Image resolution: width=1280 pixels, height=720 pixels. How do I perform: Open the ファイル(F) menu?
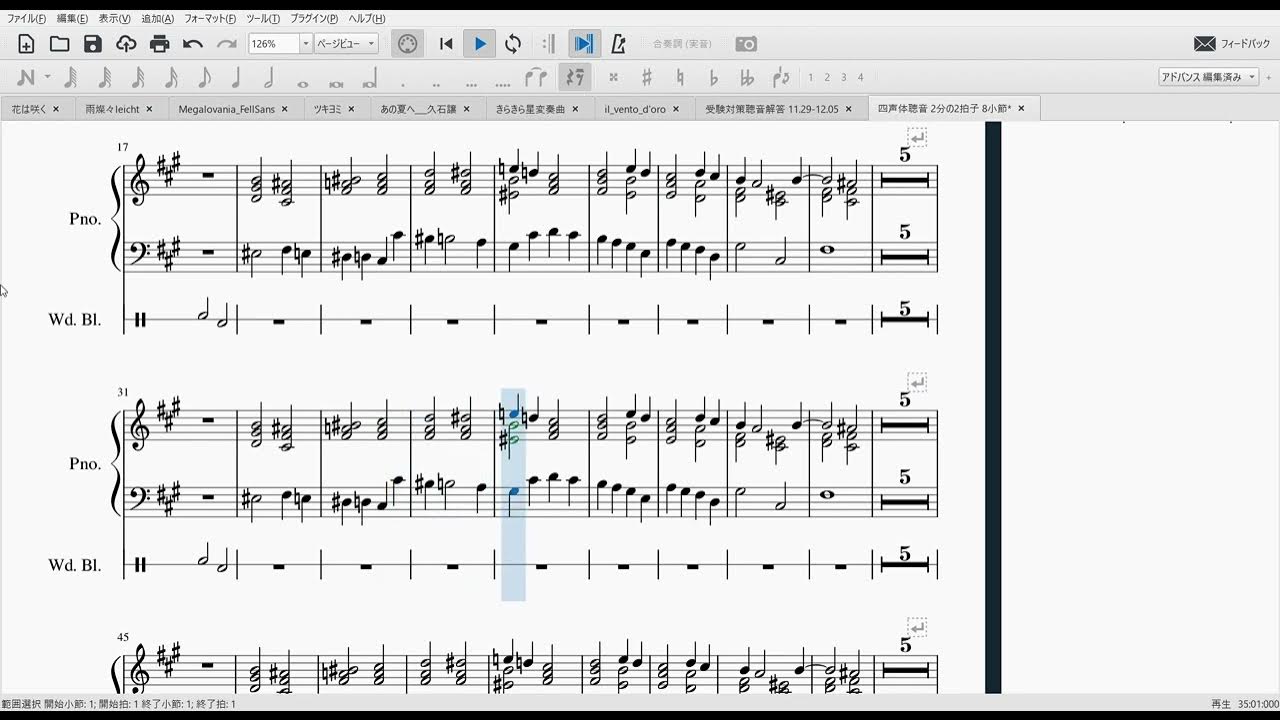click(x=26, y=19)
